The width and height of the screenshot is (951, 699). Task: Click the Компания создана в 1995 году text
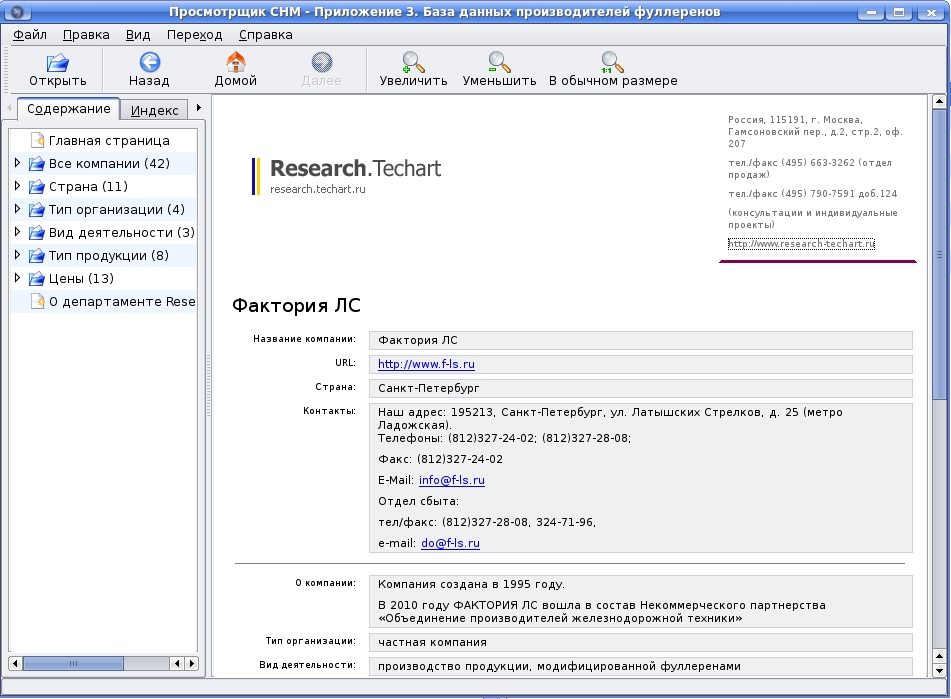(x=471, y=584)
